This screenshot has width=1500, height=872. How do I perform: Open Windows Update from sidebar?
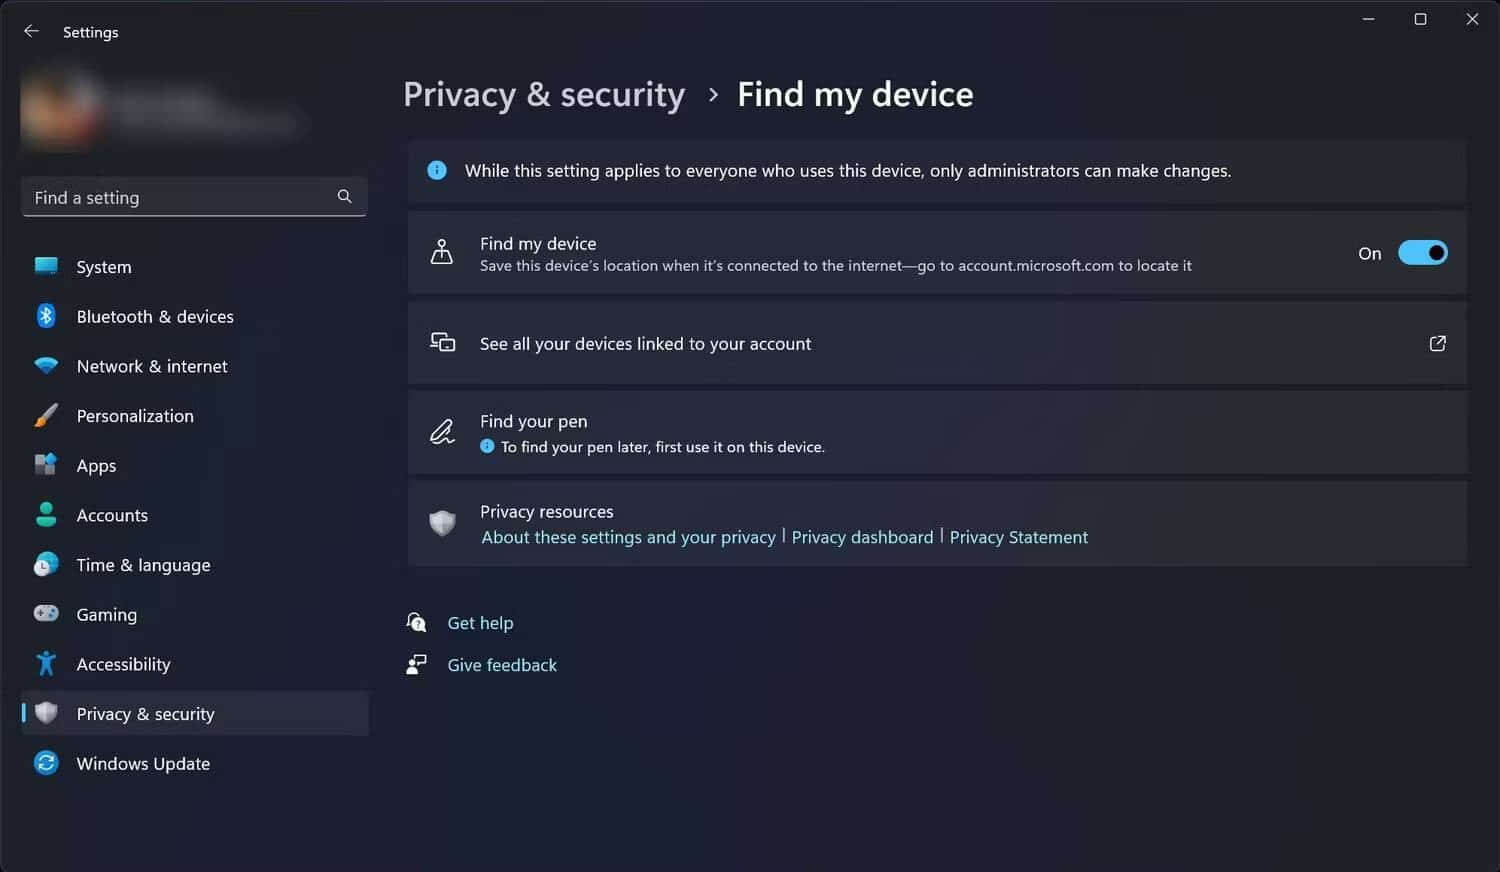tap(143, 763)
